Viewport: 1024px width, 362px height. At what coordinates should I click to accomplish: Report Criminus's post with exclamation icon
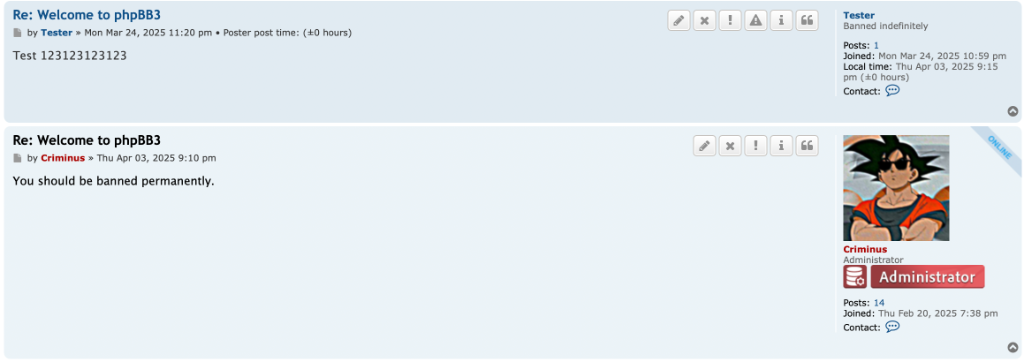[x=756, y=146]
